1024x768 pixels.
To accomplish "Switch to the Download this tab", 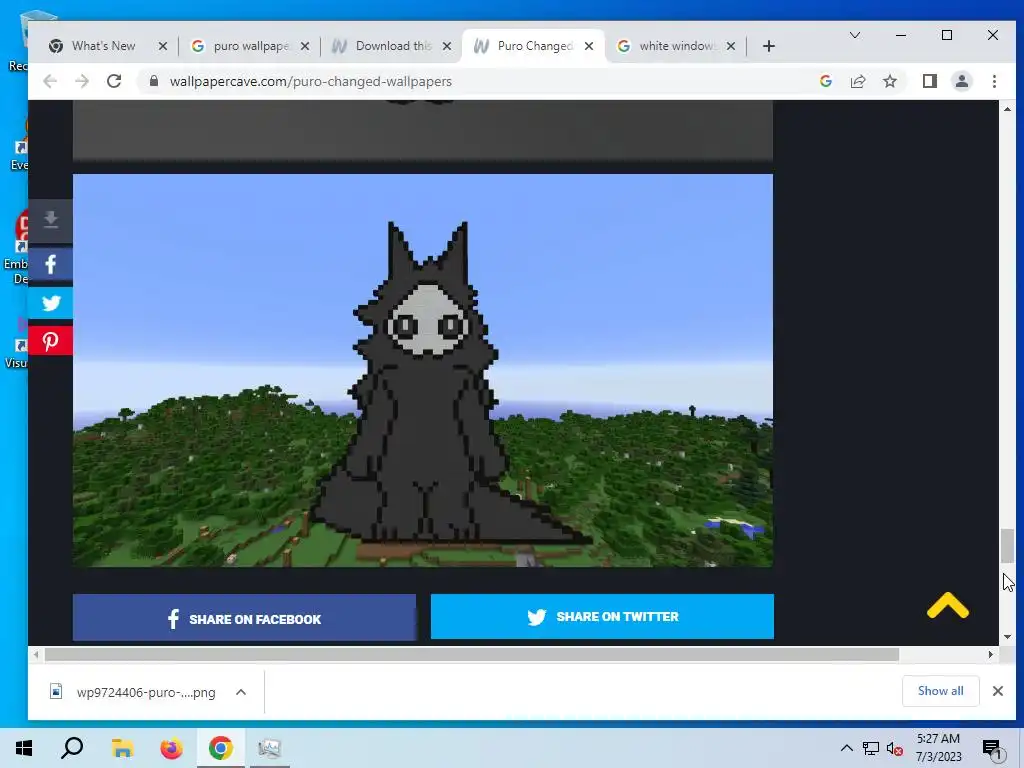I will click(x=392, y=46).
